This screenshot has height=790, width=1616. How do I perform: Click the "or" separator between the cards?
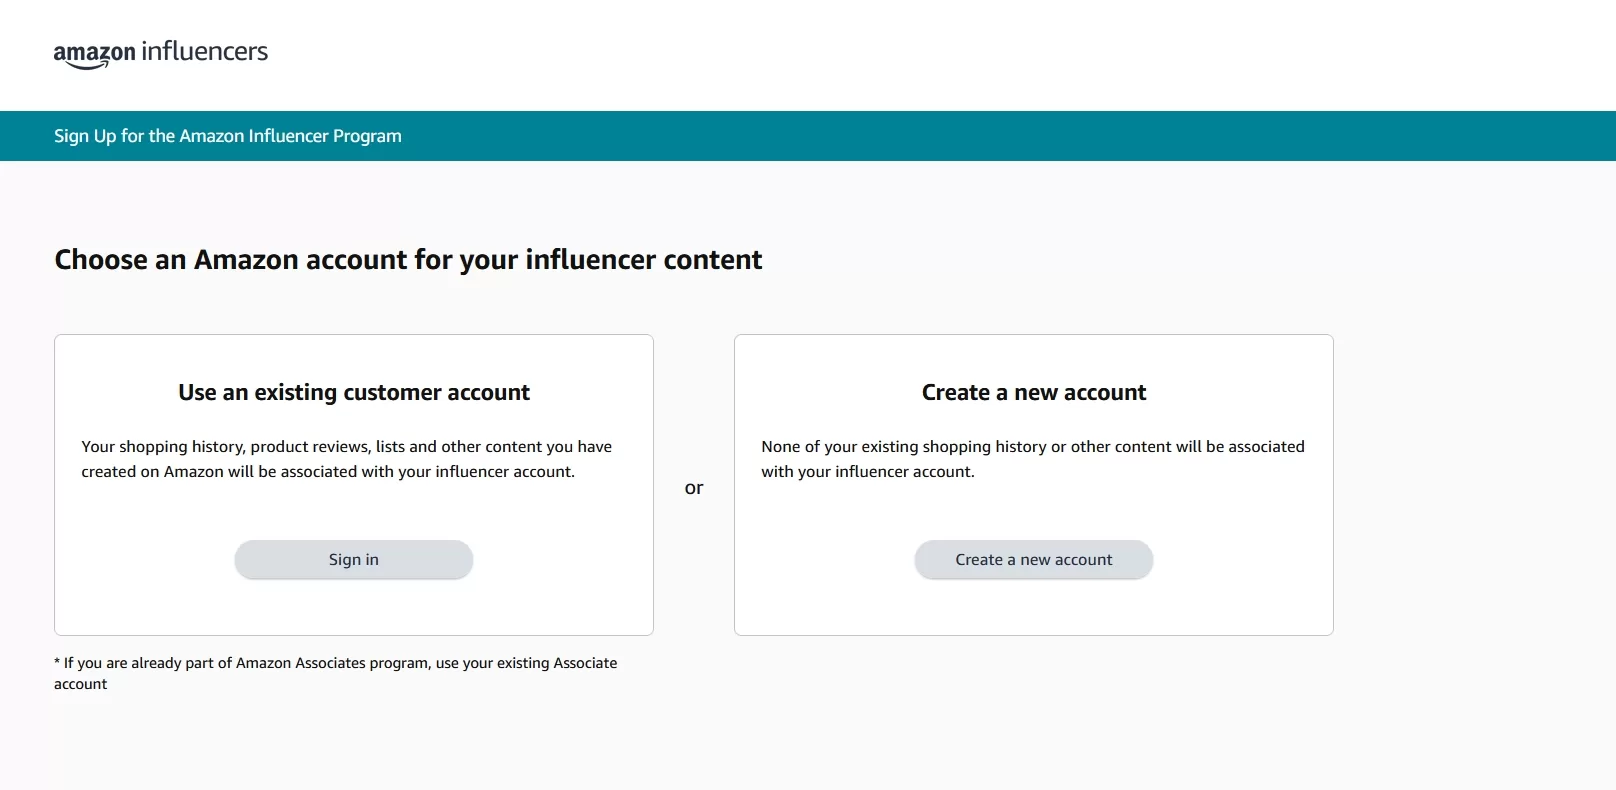[694, 488]
